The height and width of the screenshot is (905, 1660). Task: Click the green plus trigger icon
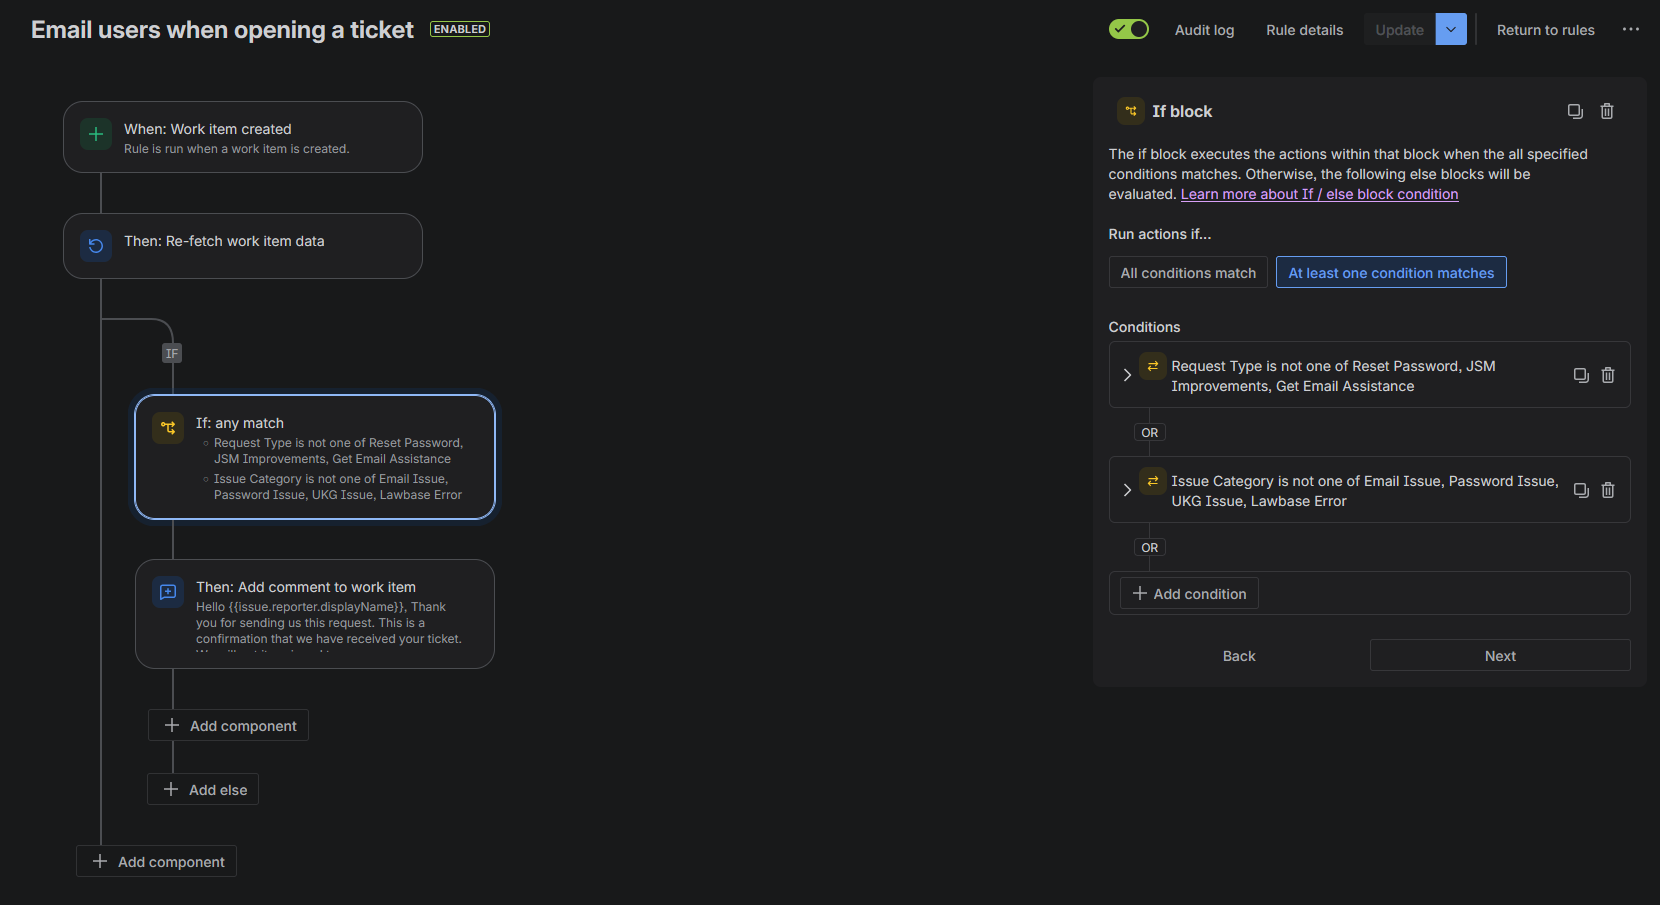96,134
